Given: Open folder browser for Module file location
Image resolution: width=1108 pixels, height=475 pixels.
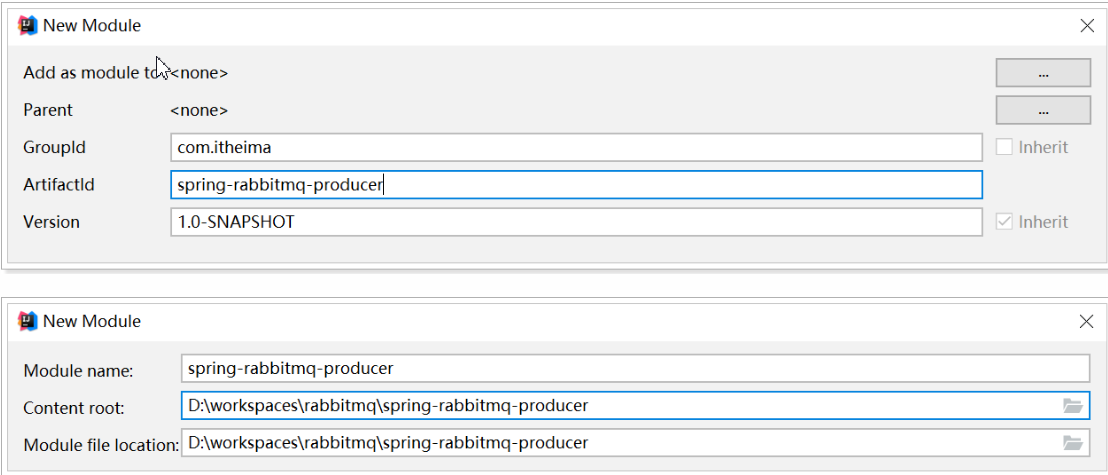Looking at the screenshot, I should (x=1072, y=443).
